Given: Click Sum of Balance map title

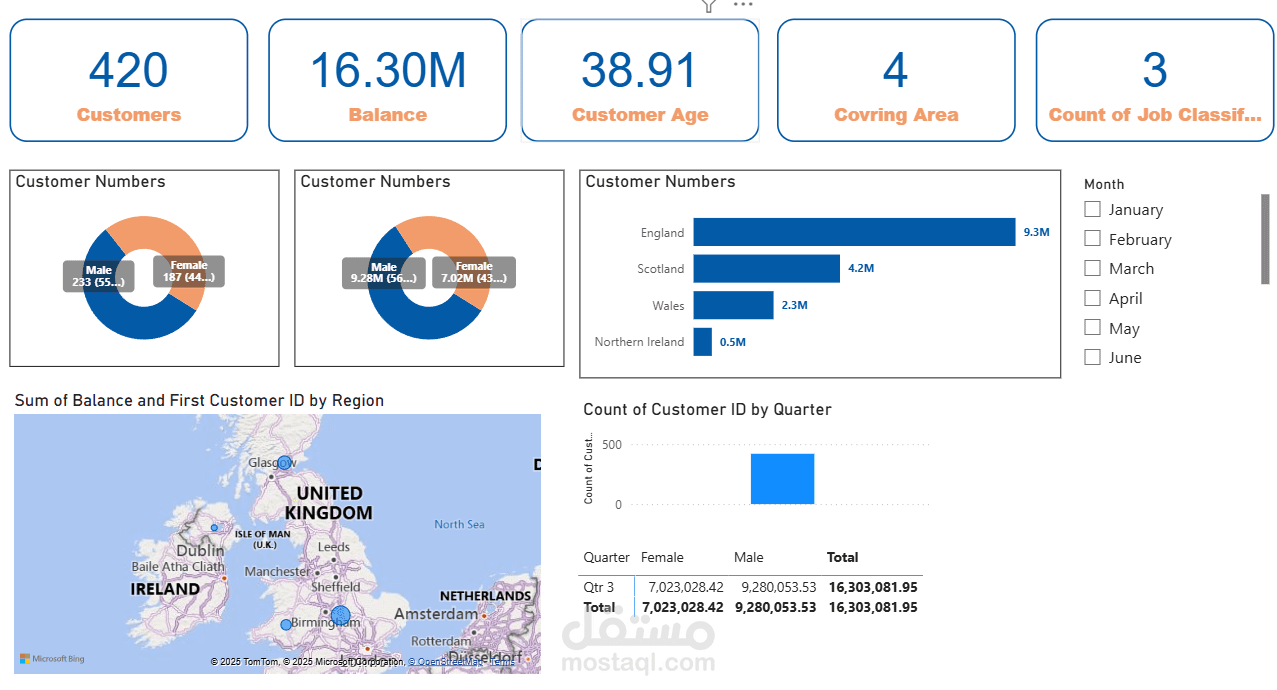Looking at the screenshot, I should [200, 400].
